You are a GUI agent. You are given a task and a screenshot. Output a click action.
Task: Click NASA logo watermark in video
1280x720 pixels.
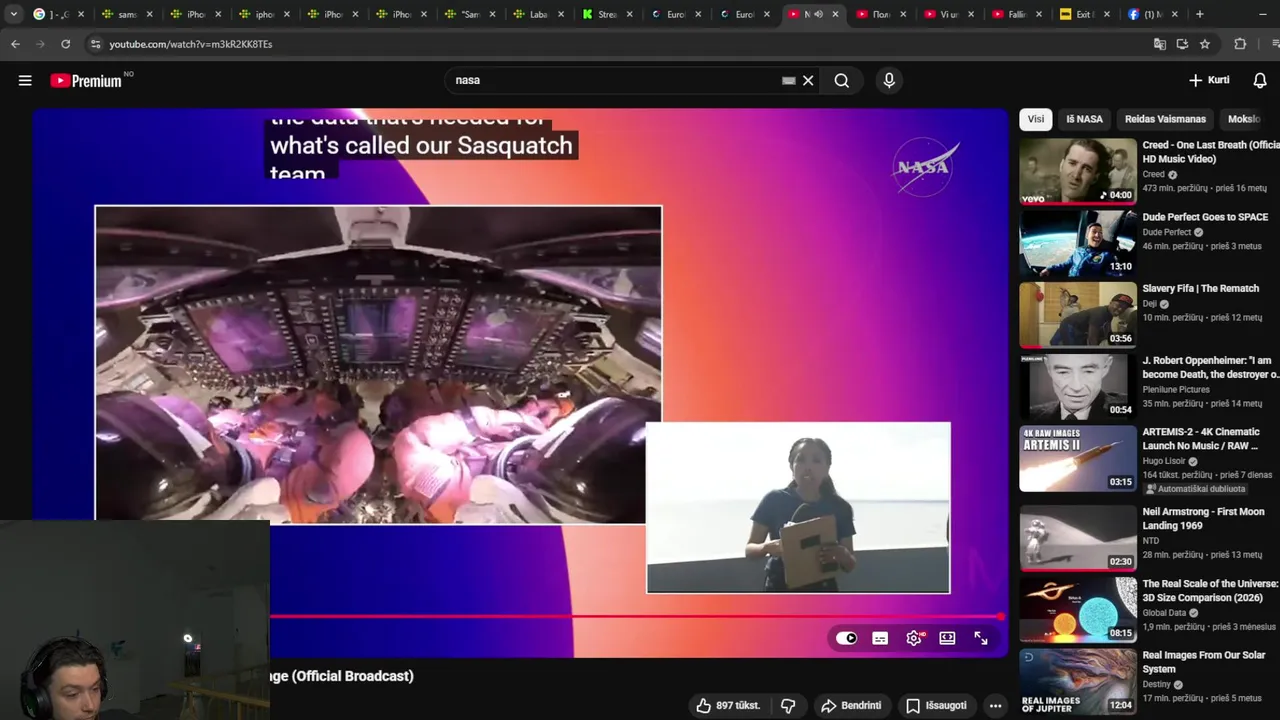point(925,166)
